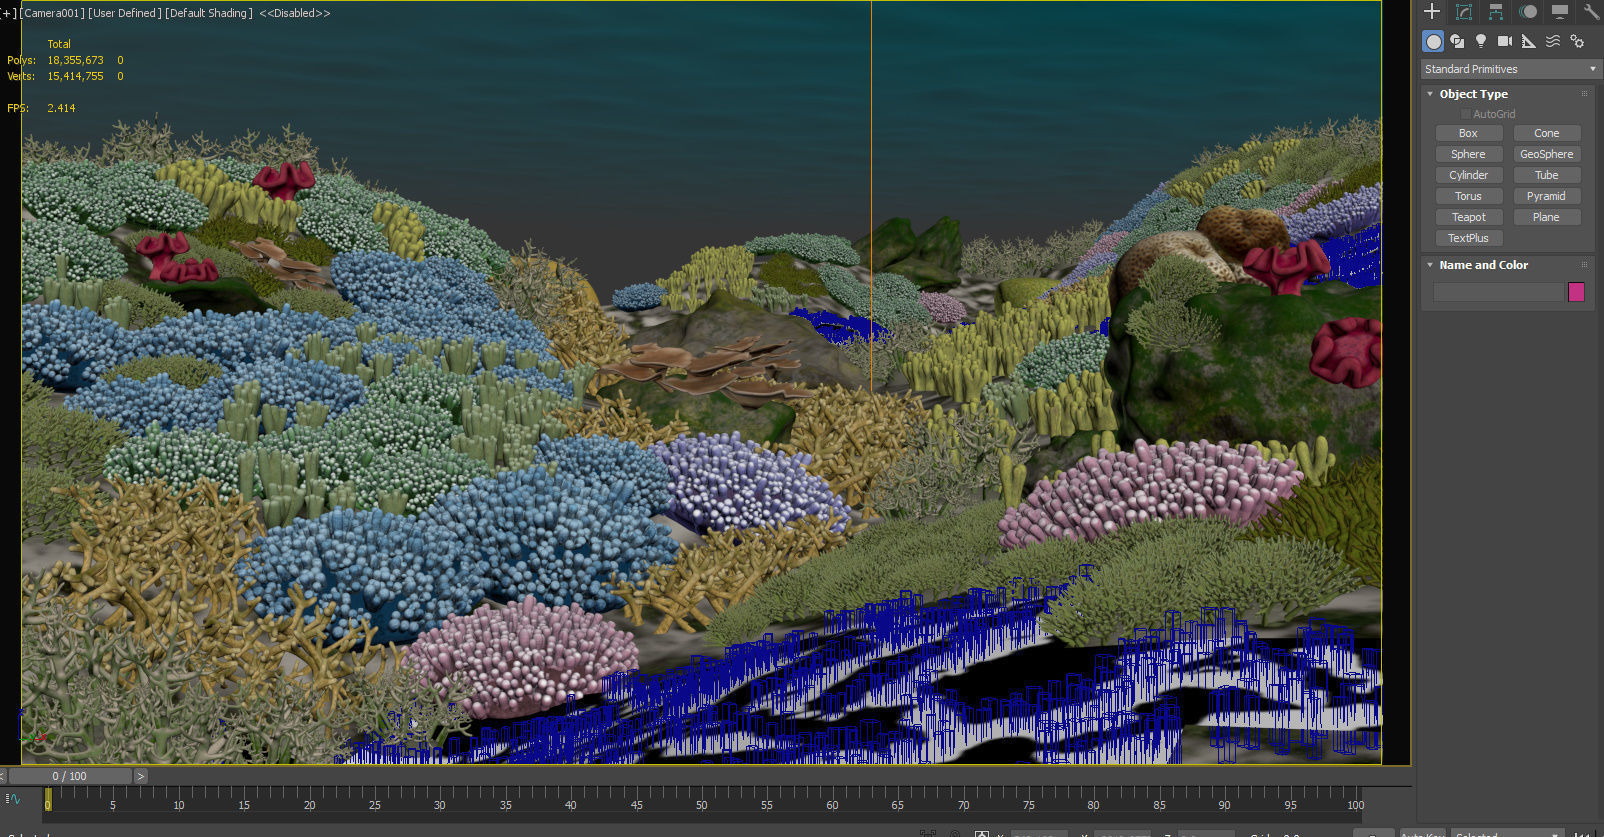Open the Display command panel tab
1604x837 pixels.
coord(1560,11)
